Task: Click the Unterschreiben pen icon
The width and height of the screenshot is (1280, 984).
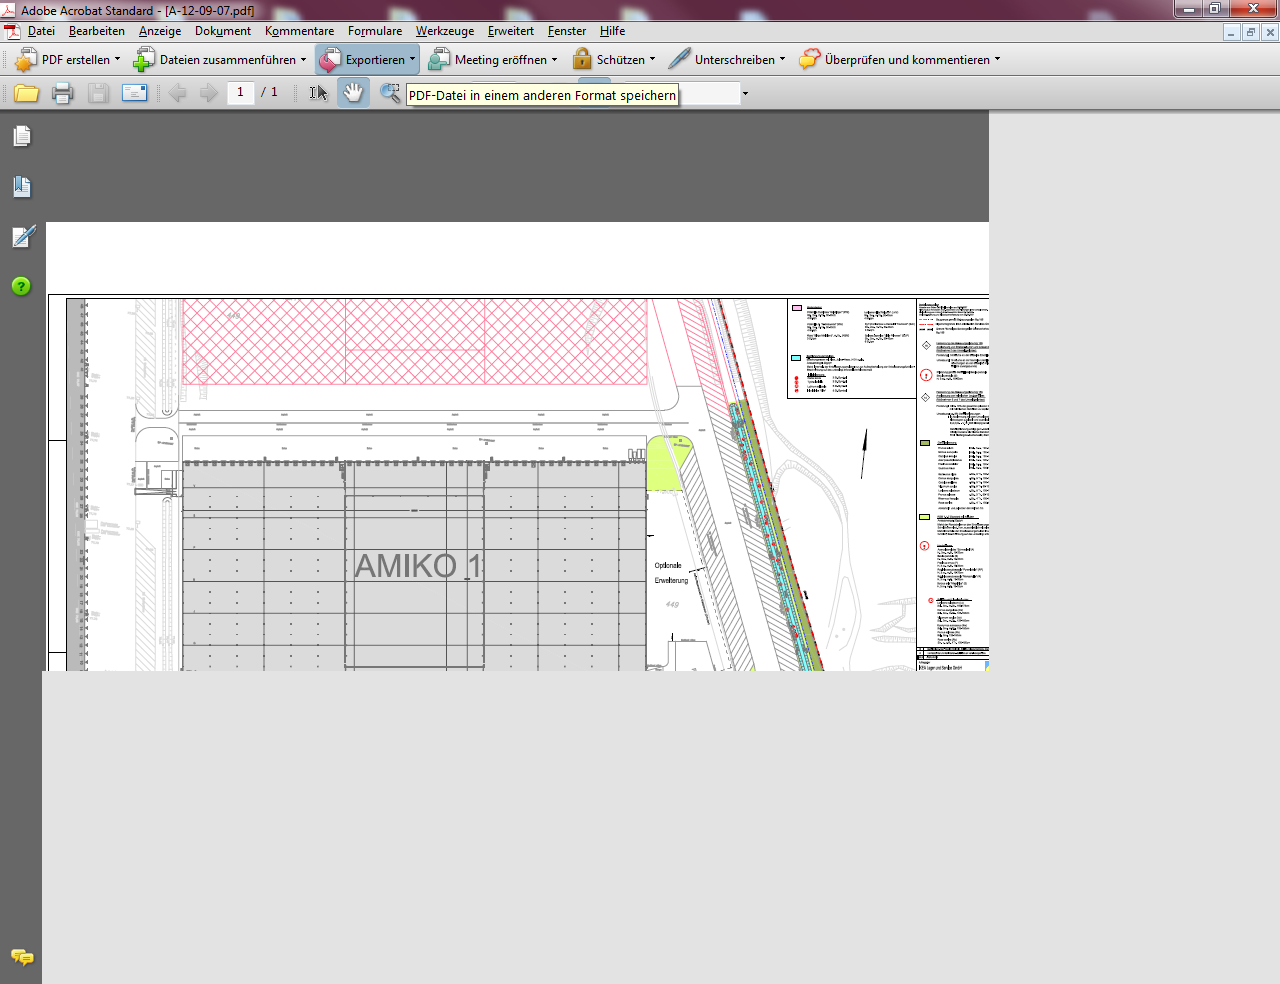Action: [679, 60]
